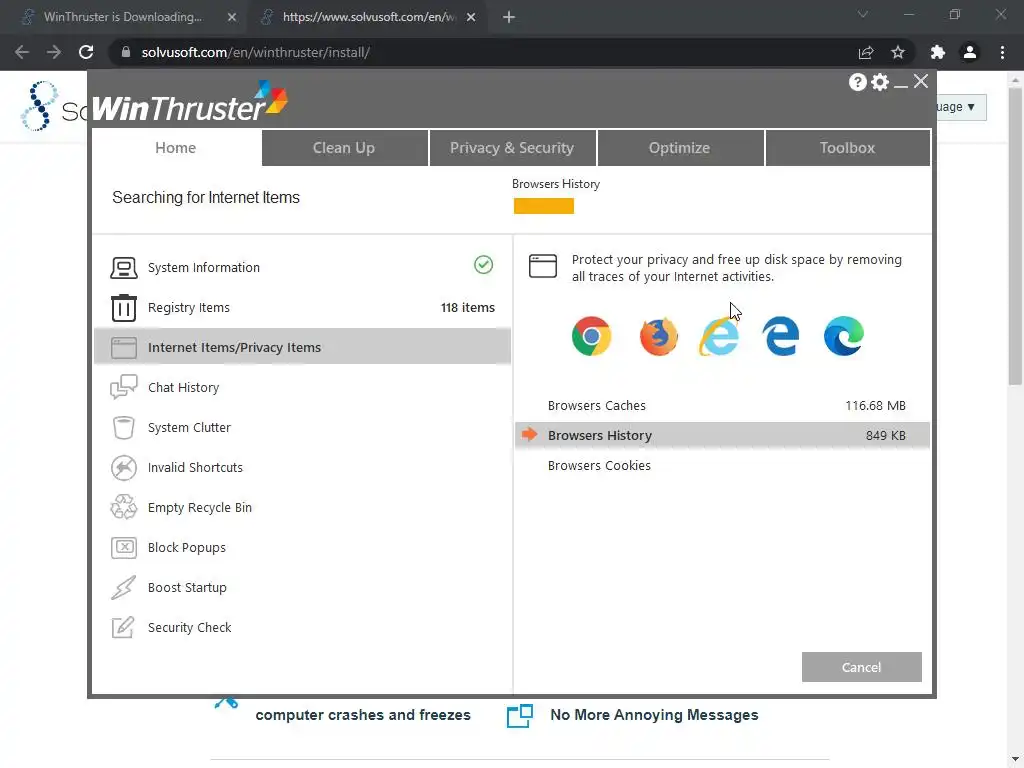This screenshot has height=768, width=1024.
Task: Click the Registry Items trash icon
Action: tap(123, 308)
